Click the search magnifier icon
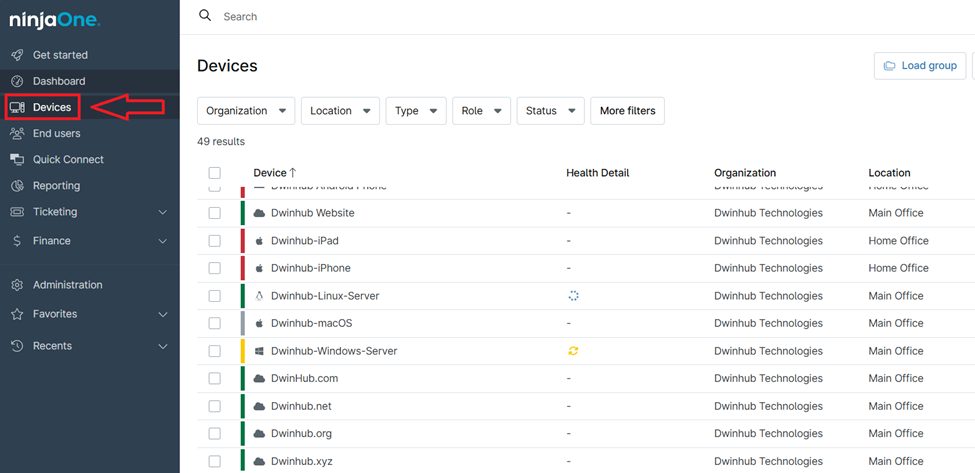 pos(205,16)
